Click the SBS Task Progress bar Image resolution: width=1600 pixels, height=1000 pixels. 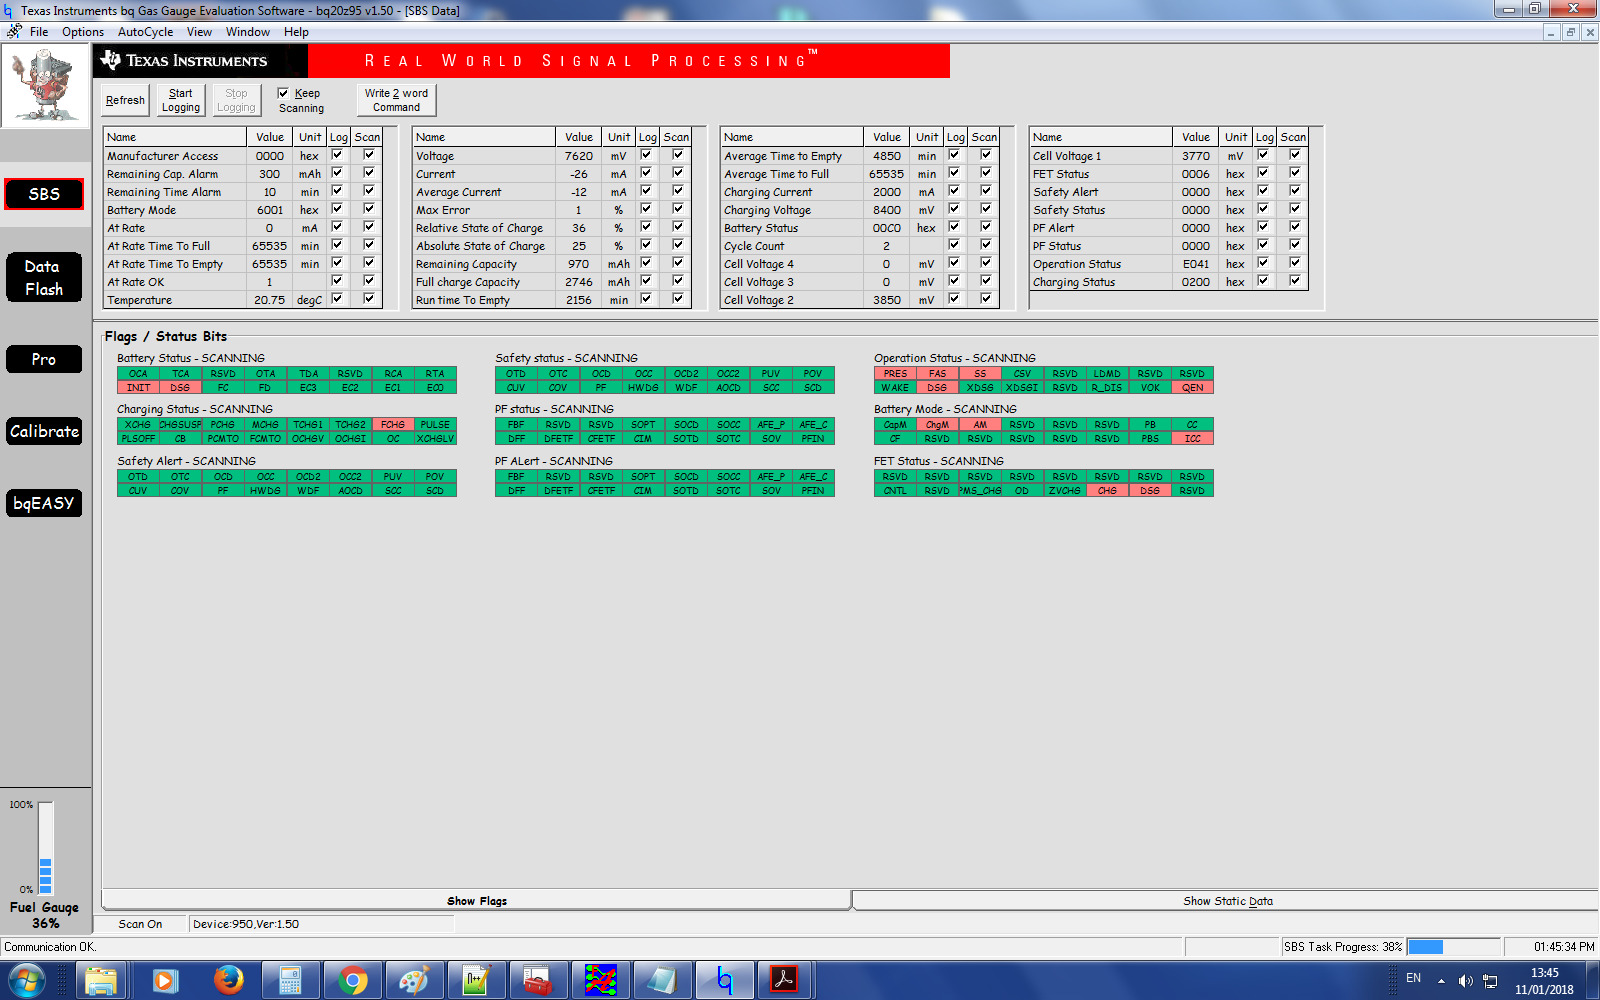(x=1453, y=947)
